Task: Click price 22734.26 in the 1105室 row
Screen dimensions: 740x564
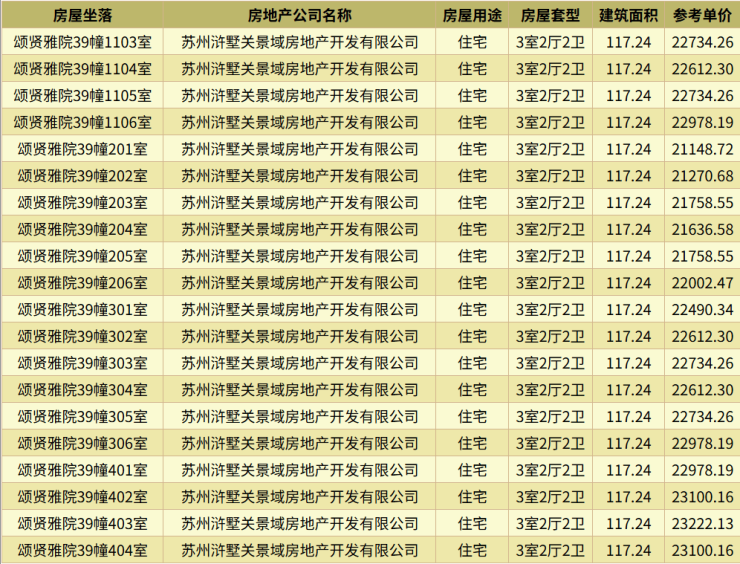Action: click(702, 96)
